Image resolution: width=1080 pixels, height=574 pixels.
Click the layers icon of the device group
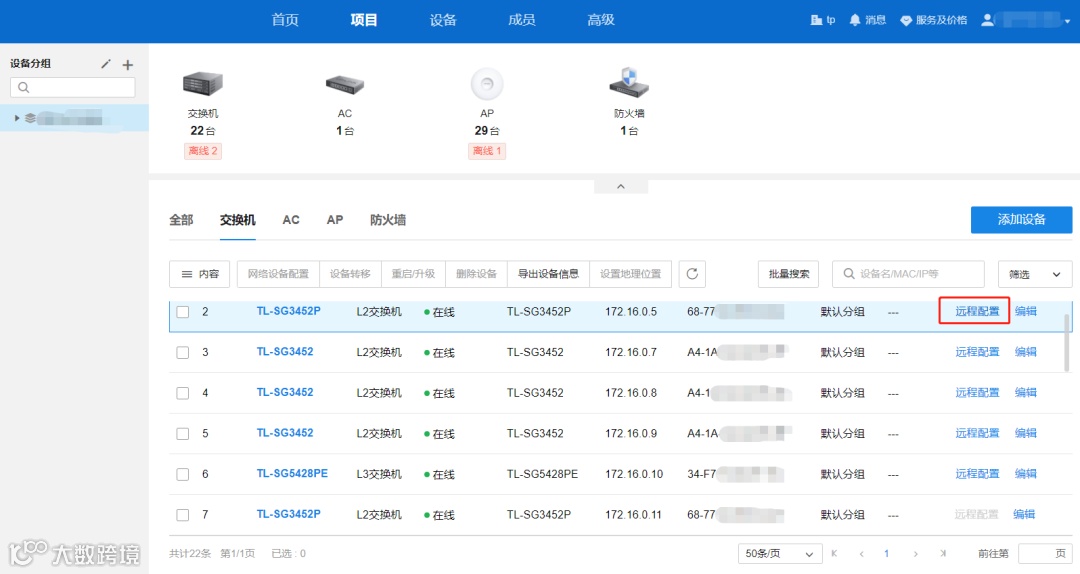pyautogui.click(x=30, y=118)
